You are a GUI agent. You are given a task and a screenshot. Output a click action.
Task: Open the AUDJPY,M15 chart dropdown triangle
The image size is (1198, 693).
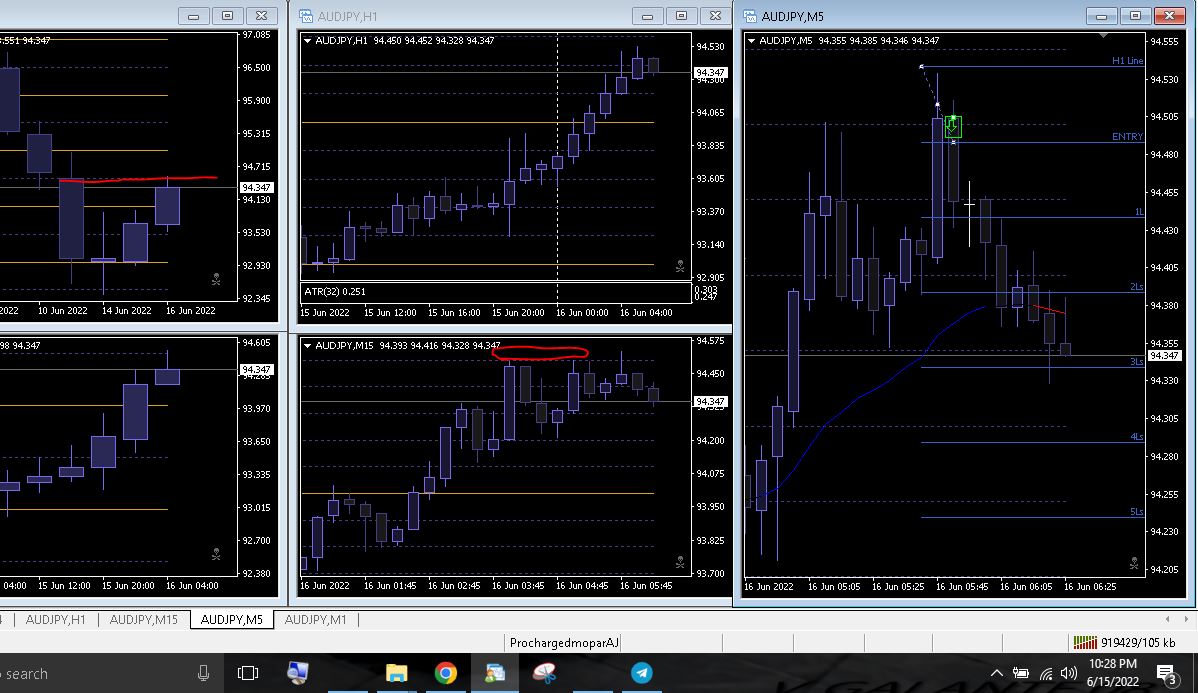(x=307, y=345)
